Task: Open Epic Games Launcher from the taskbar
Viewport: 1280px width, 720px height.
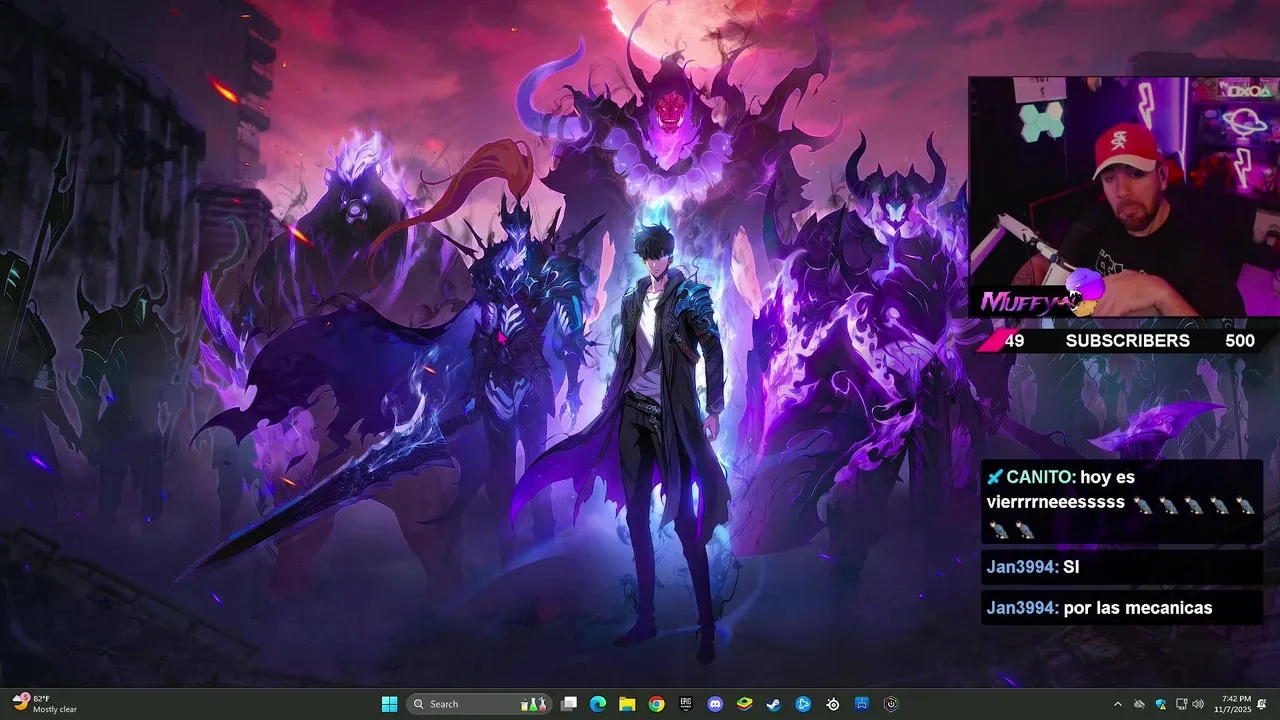Action: click(x=686, y=704)
